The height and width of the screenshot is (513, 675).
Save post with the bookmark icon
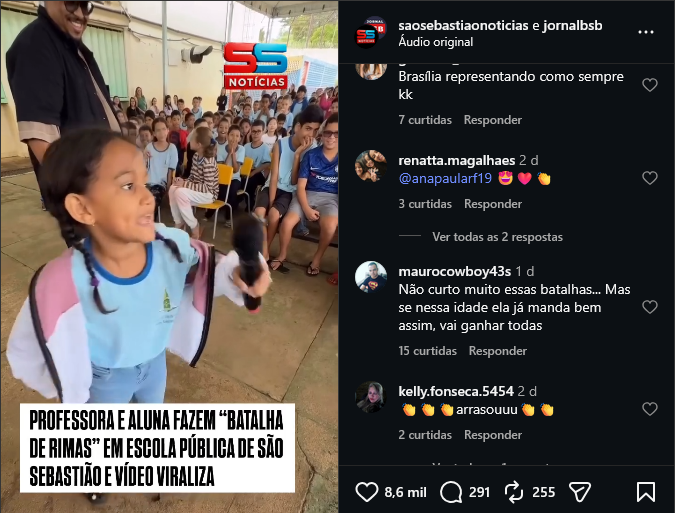[x=646, y=492]
